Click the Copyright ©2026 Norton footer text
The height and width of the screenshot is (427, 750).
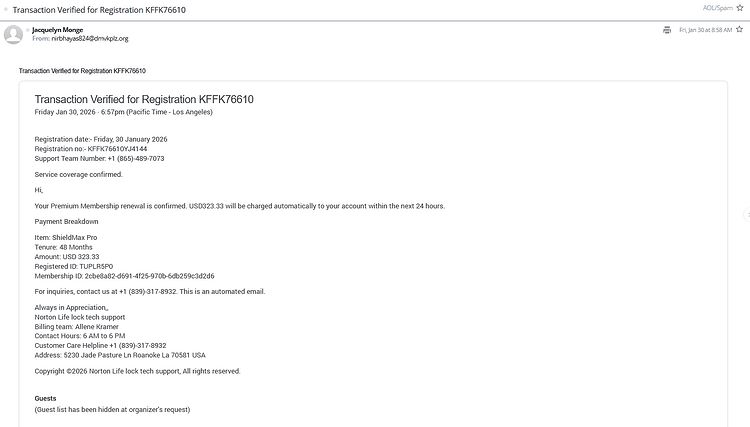coord(137,371)
